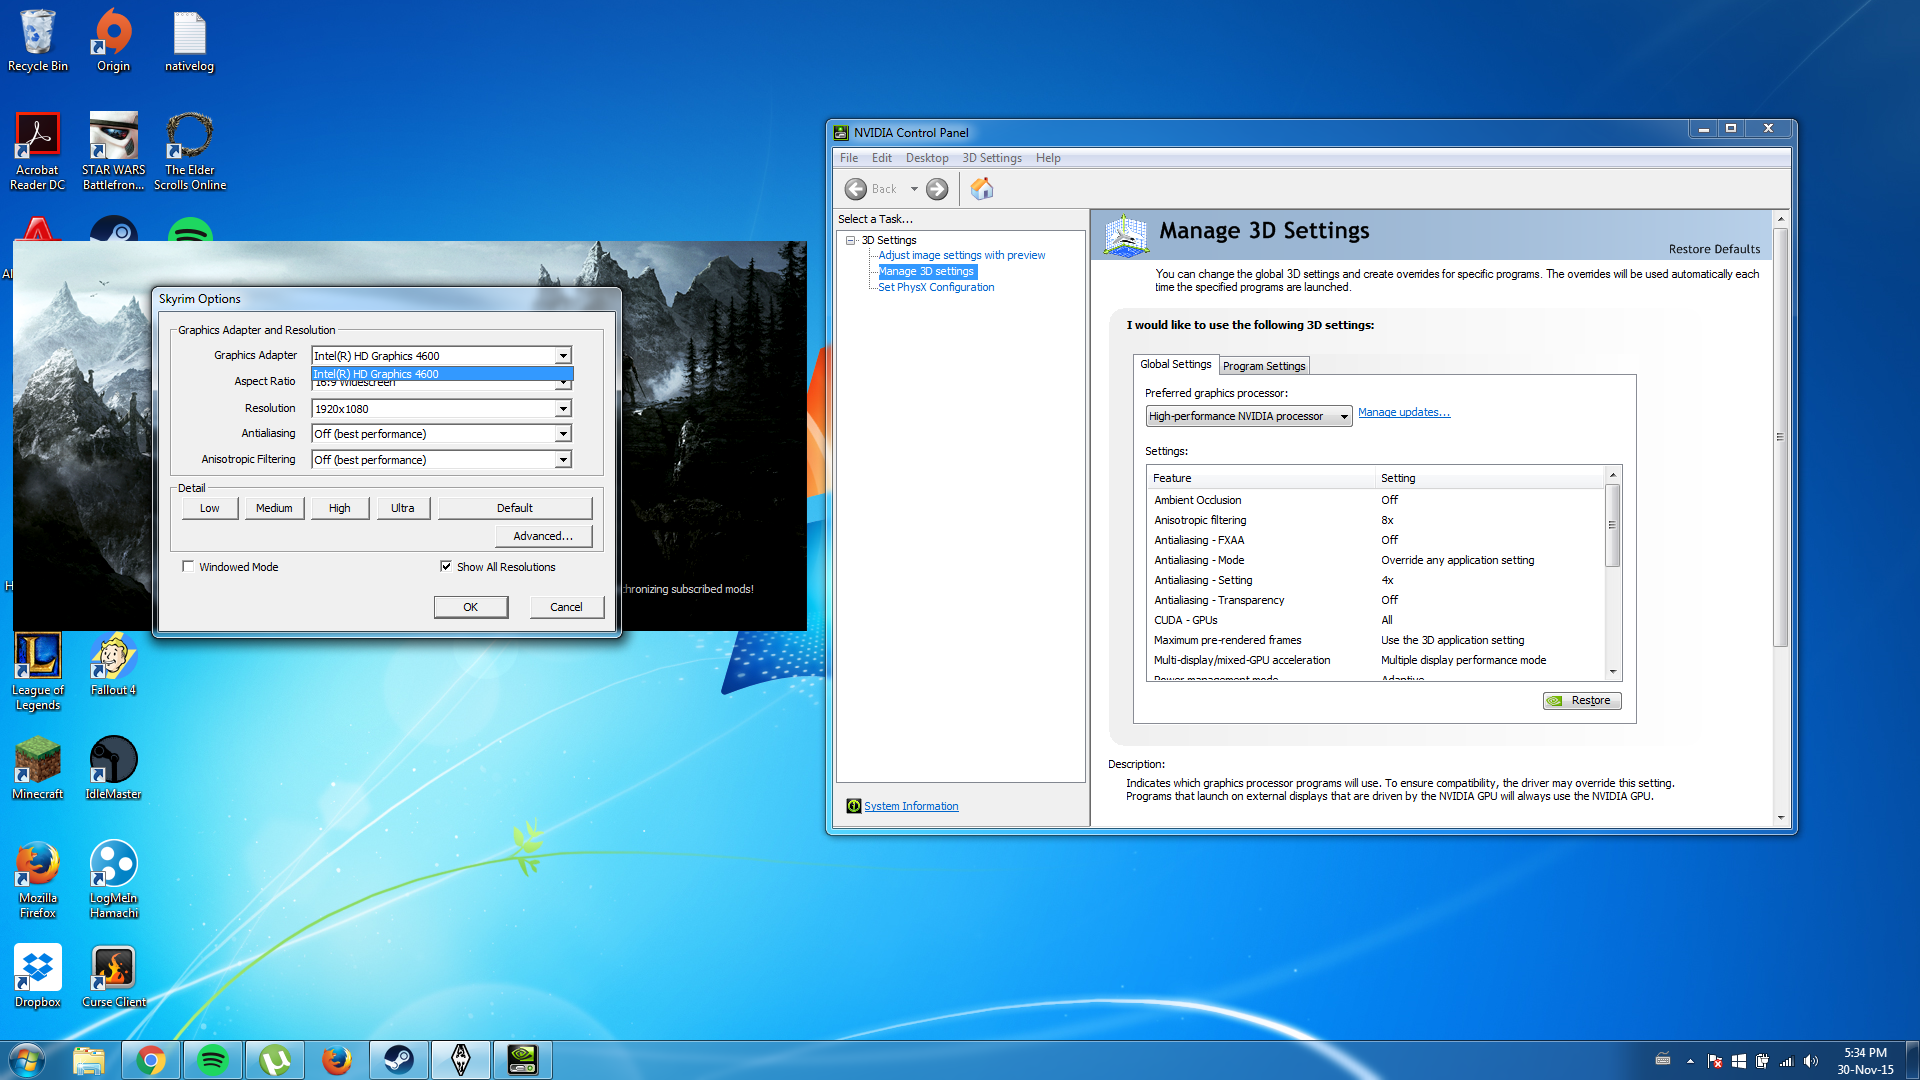Open Mozilla Firefox desktop icon
This screenshot has width=1920, height=1080.
coord(38,879)
